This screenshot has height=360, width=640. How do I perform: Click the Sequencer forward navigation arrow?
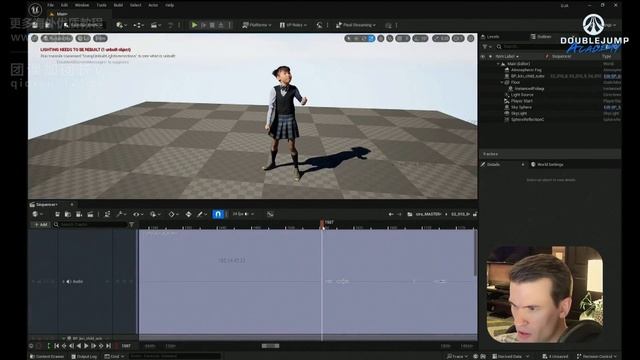(x=399, y=214)
